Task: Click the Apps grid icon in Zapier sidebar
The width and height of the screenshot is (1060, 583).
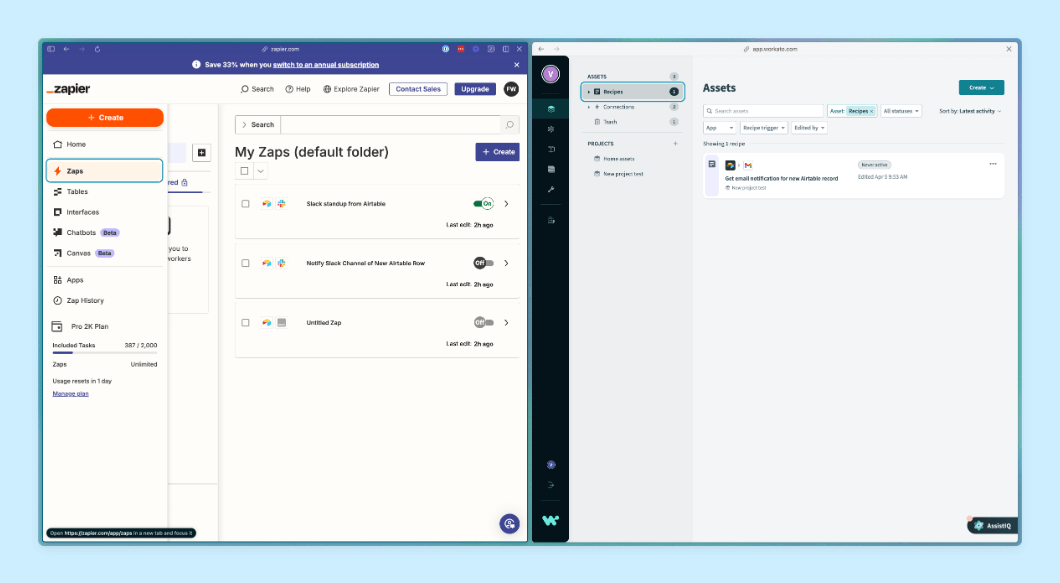Action: 57,280
